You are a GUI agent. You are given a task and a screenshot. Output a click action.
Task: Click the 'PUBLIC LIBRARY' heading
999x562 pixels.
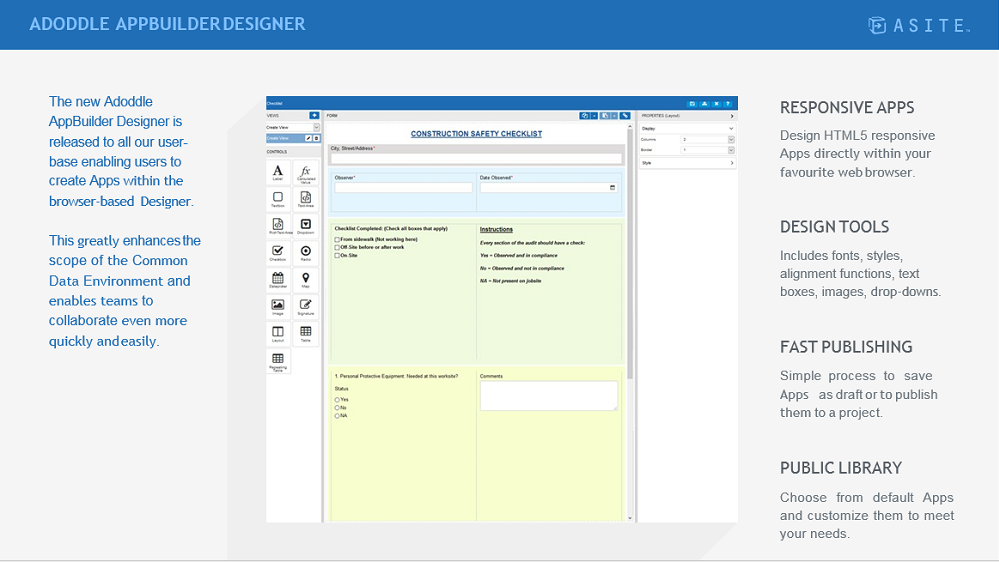coord(840,468)
